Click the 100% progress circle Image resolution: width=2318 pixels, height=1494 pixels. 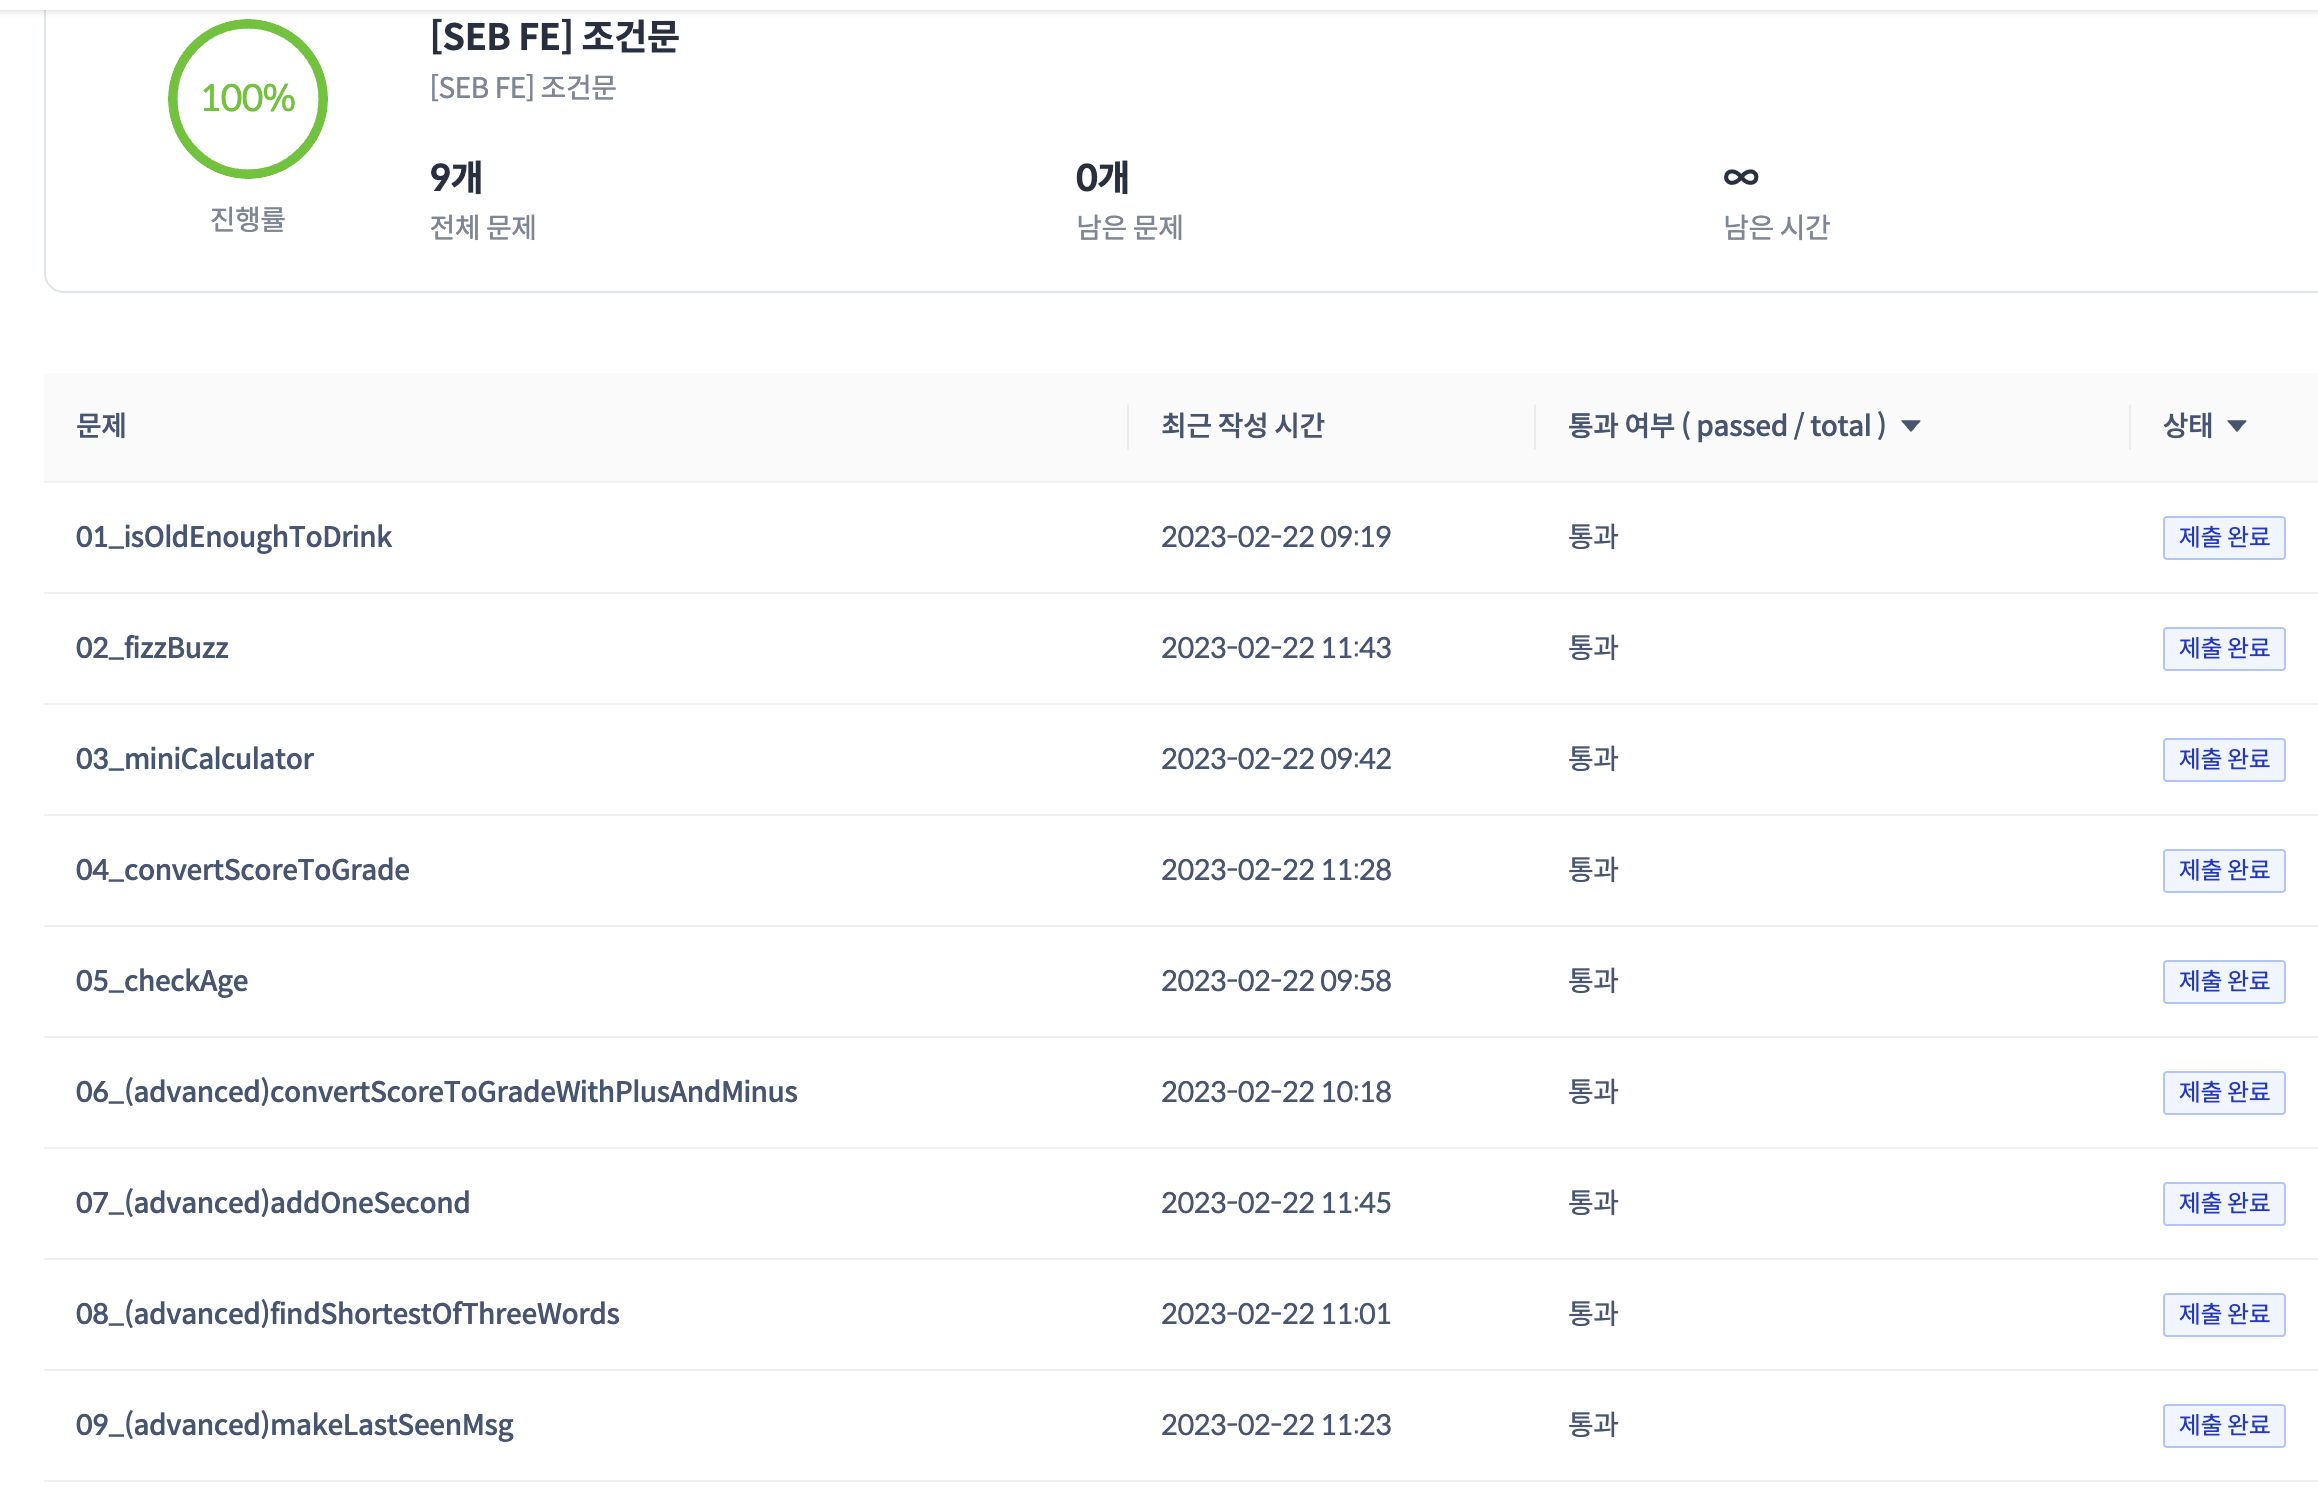pyautogui.click(x=248, y=99)
